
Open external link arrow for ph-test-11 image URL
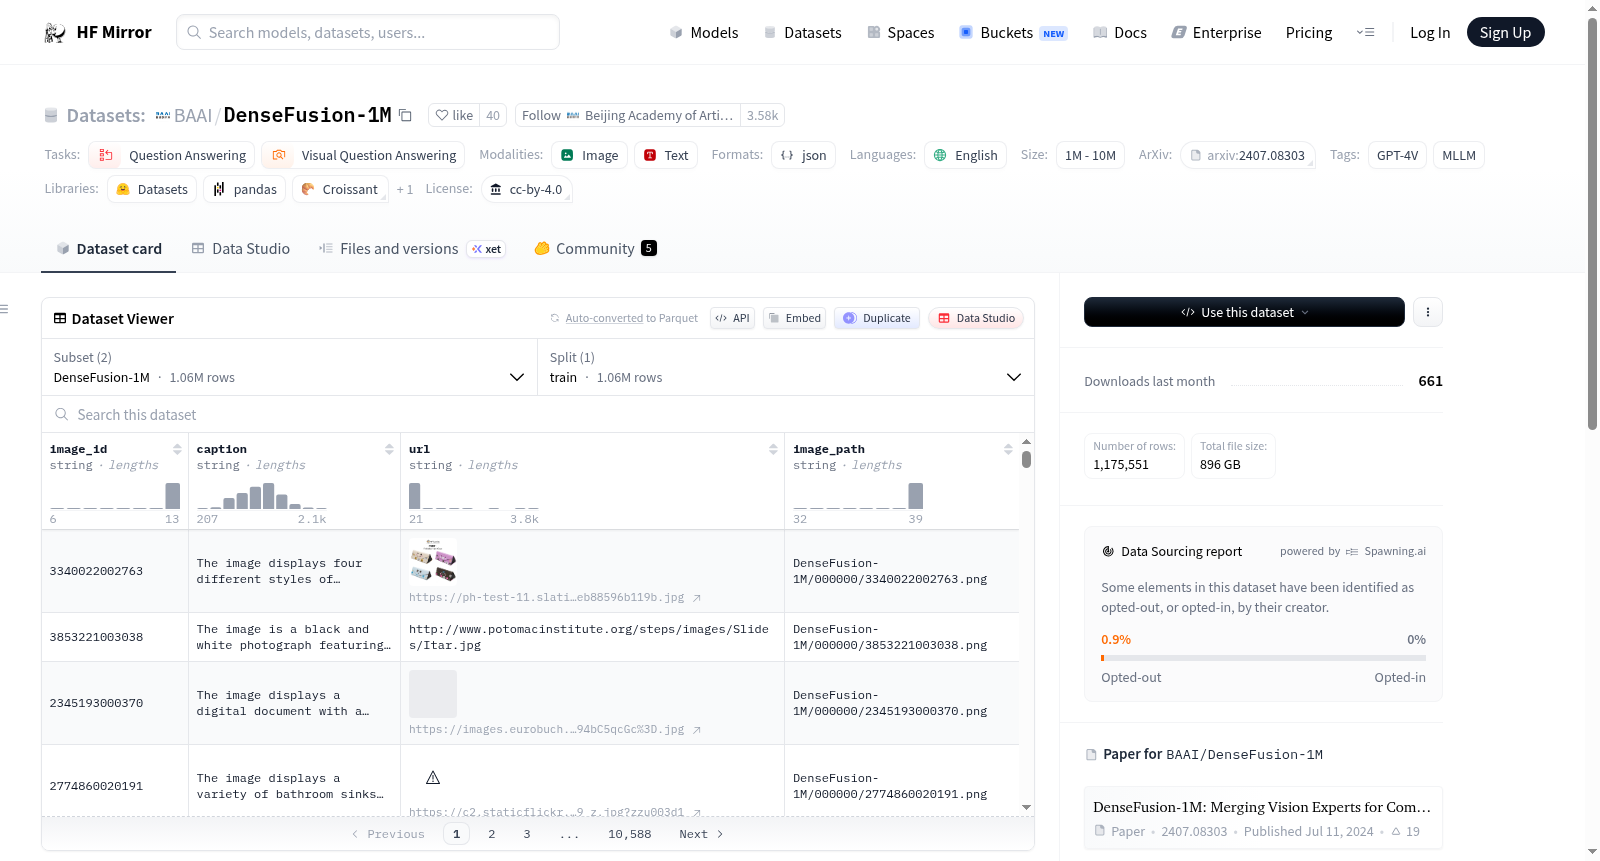click(x=697, y=598)
